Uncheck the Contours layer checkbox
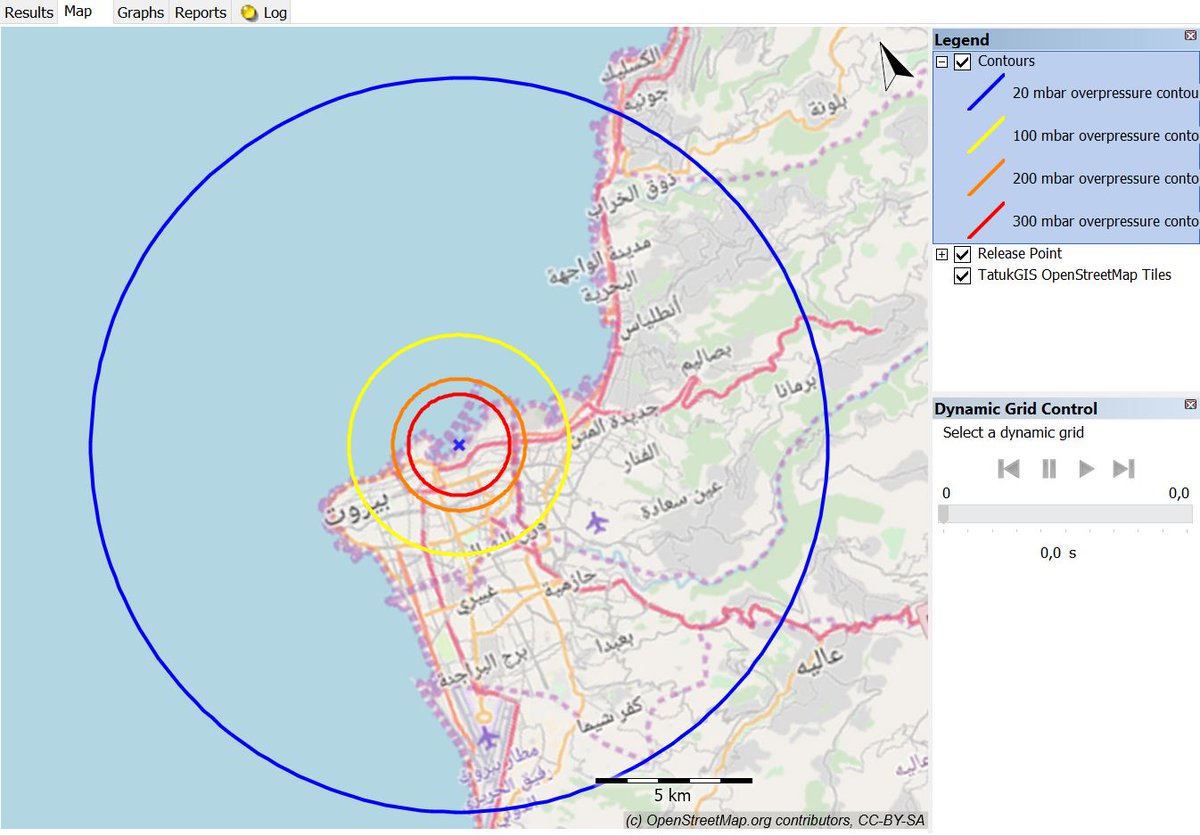Image resolution: width=1200 pixels, height=836 pixels. [963, 62]
